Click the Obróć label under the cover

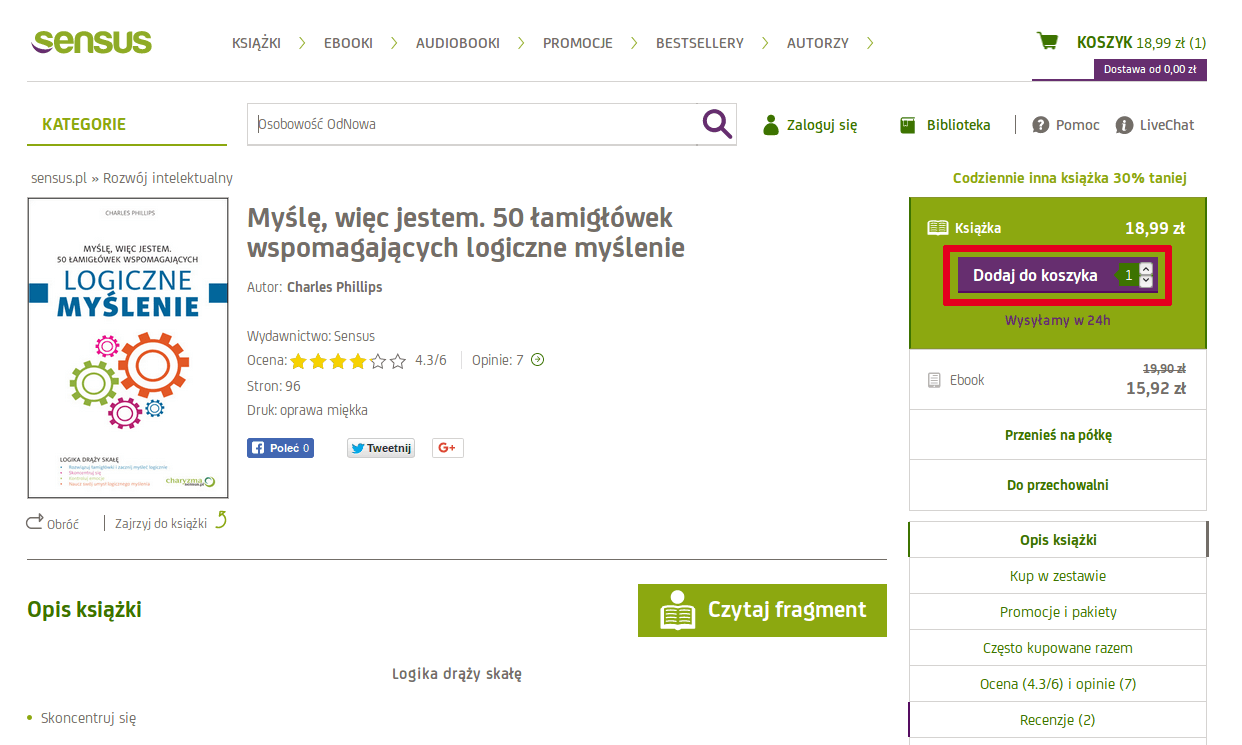(63, 523)
